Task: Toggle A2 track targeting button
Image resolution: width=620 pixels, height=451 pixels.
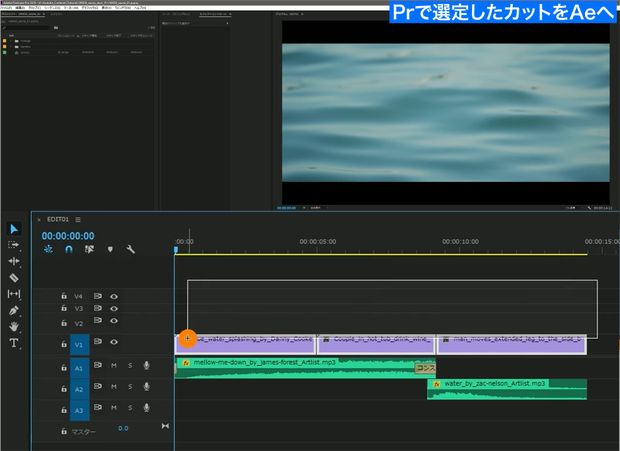Action: (79, 389)
